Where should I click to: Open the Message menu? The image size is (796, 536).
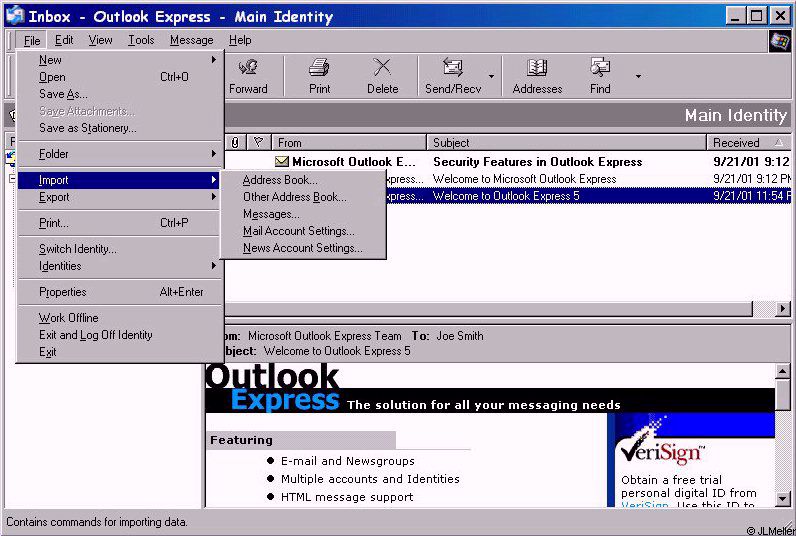pyautogui.click(x=191, y=40)
